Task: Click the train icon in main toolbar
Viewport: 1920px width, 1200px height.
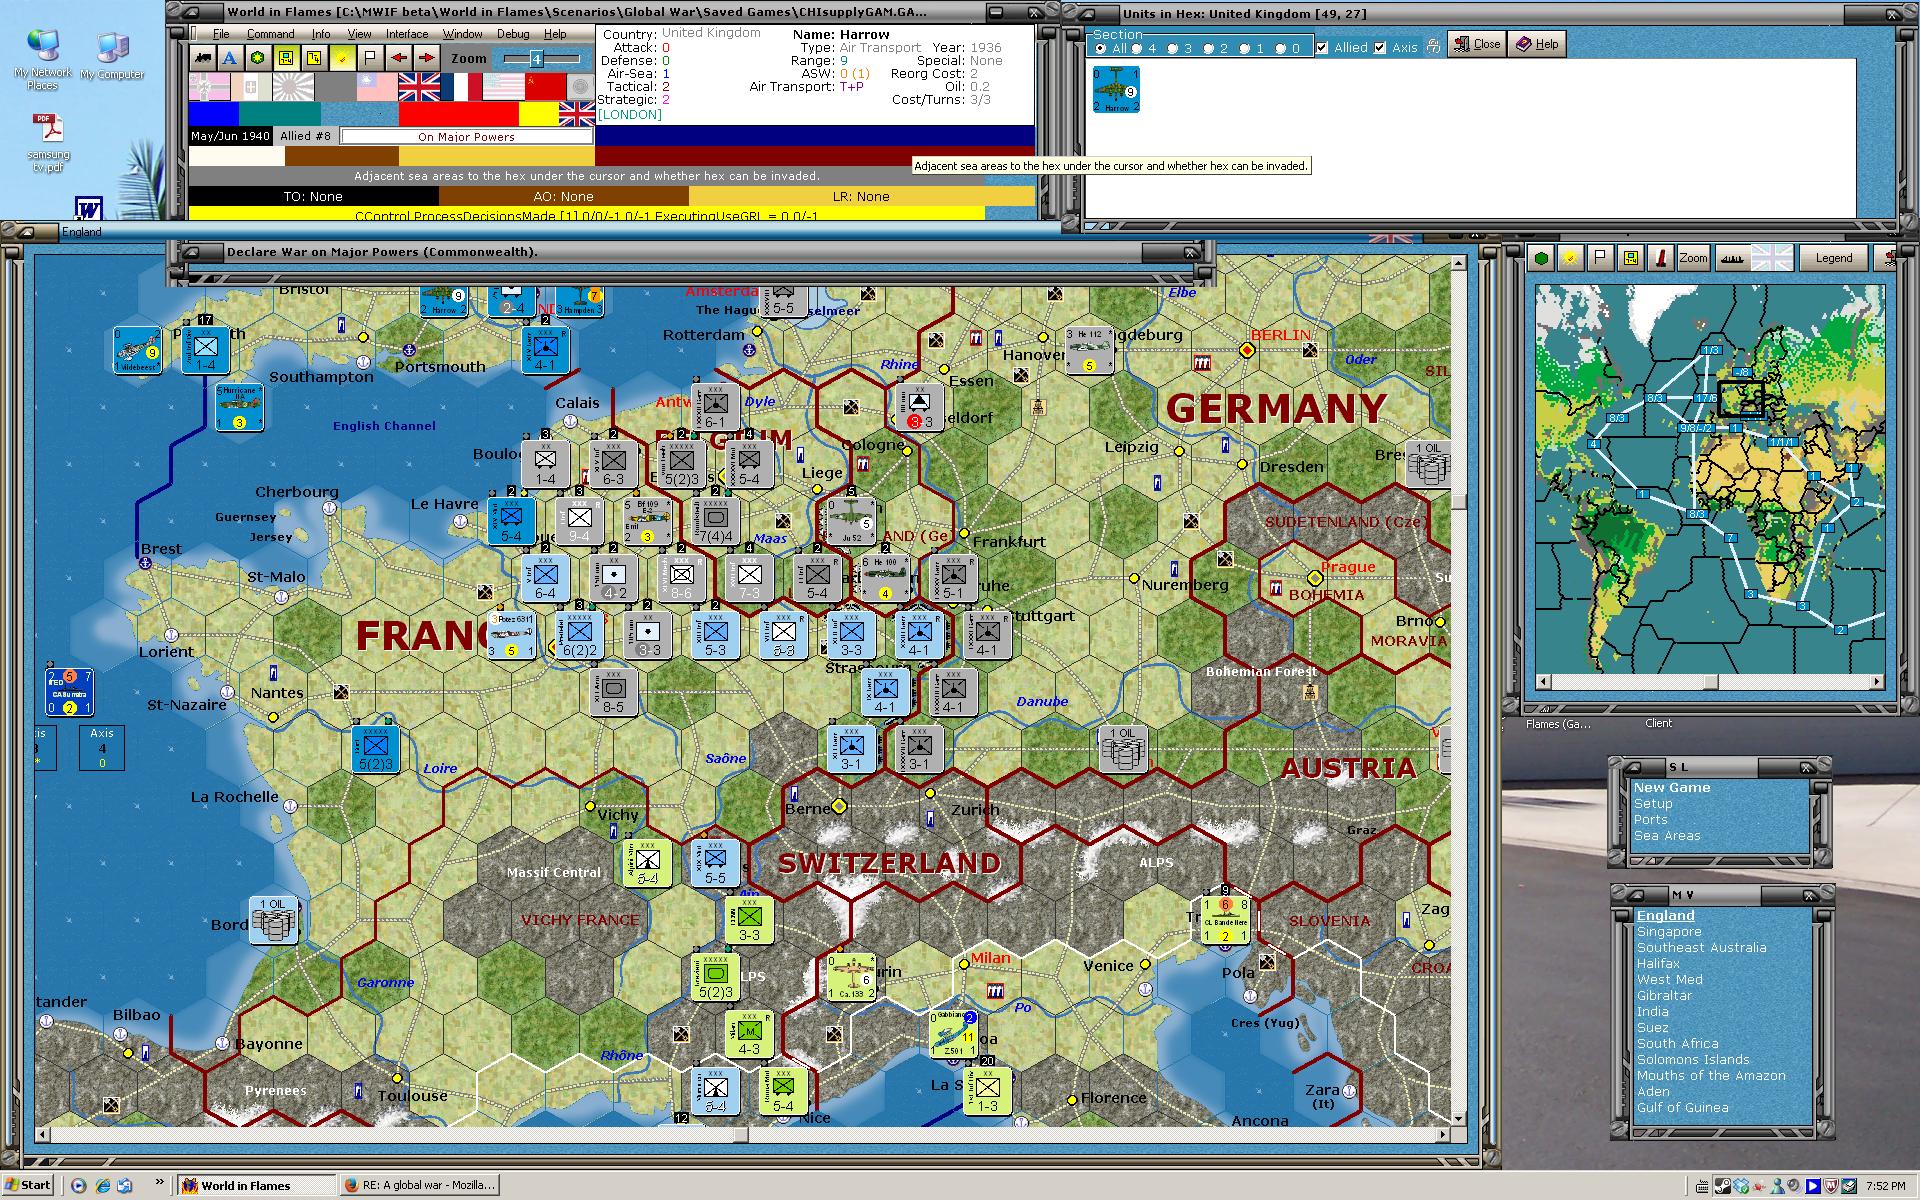Action: (203, 58)
